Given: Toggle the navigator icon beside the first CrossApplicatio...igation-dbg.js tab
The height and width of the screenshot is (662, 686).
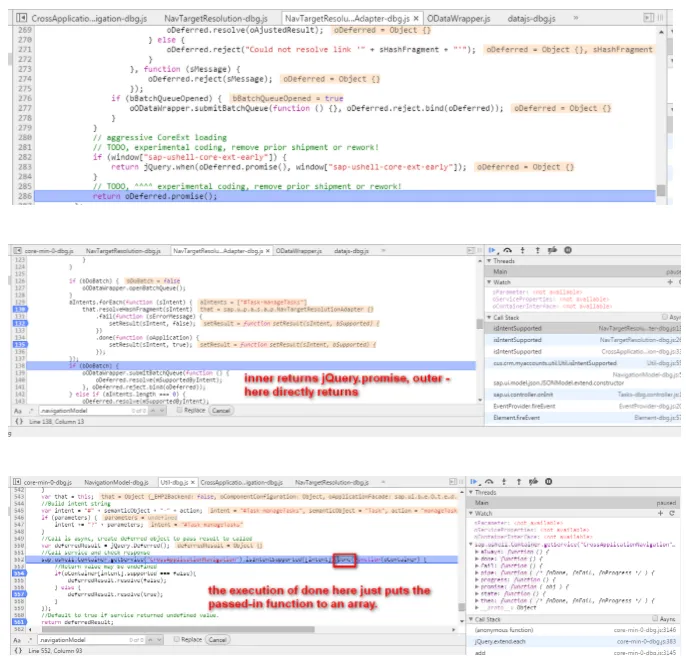Looking at the screenshot, I should 21,18.
